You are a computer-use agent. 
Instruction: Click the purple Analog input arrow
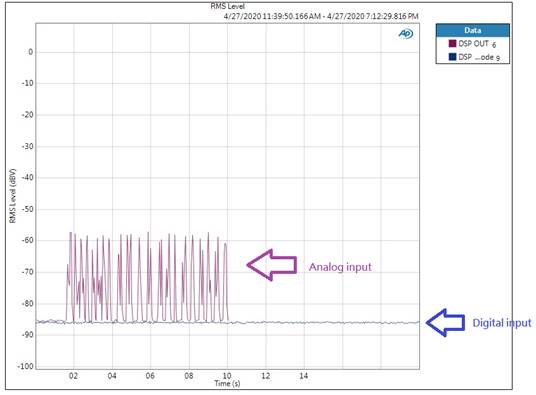pyautogui.click(x=272, y=265)
